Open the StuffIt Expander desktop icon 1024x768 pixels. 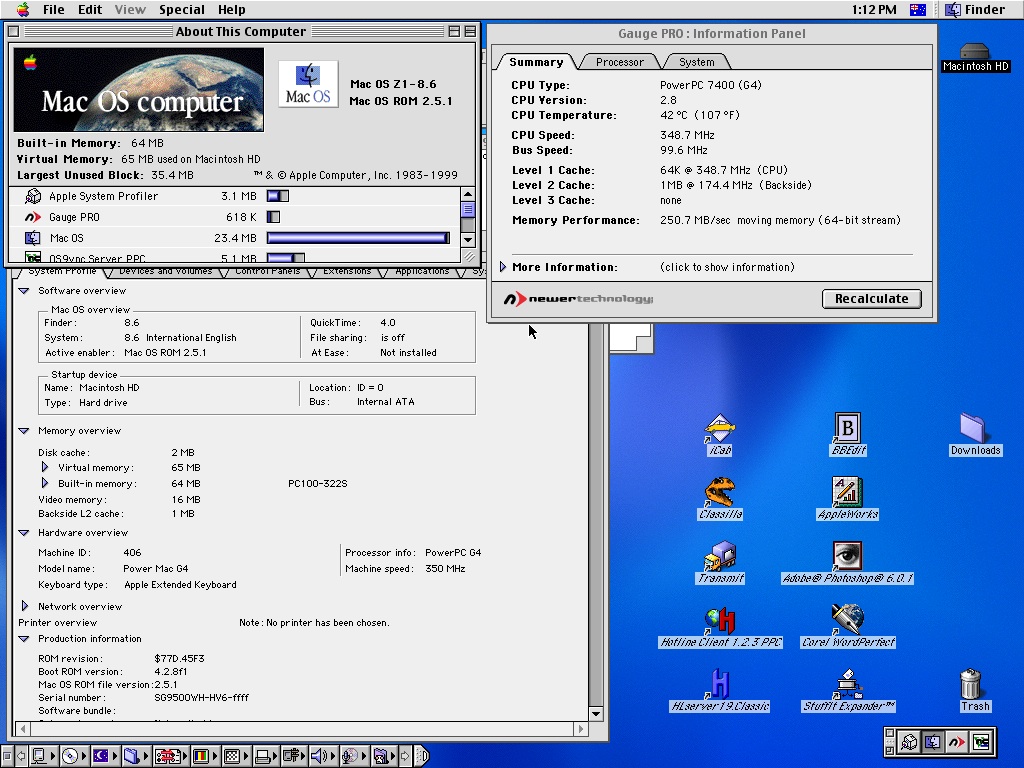click(847, 685)
